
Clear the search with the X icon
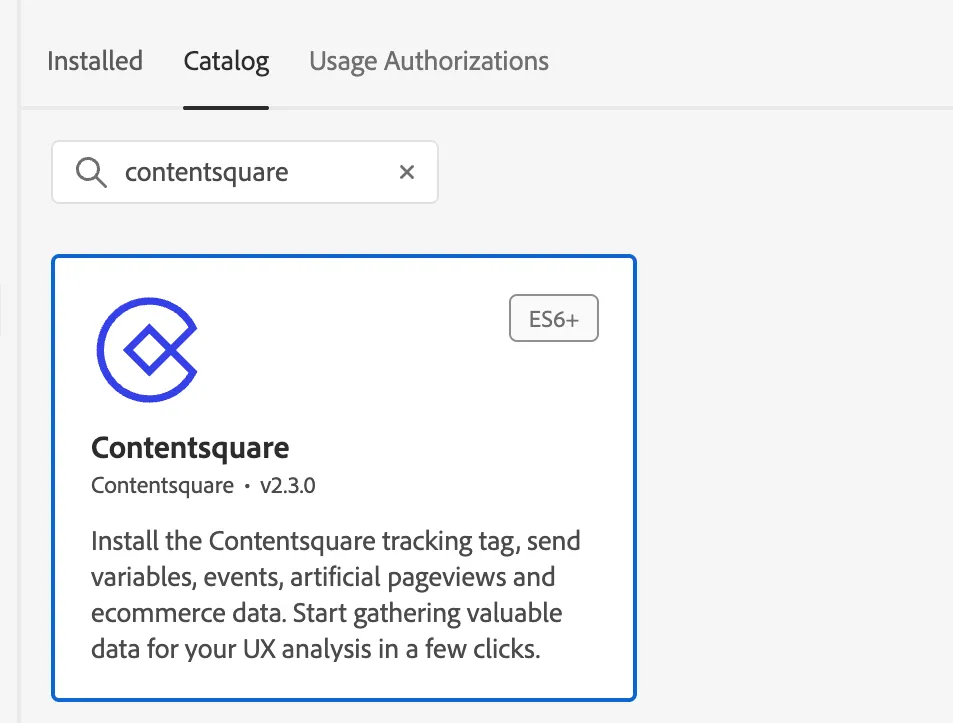407,173
